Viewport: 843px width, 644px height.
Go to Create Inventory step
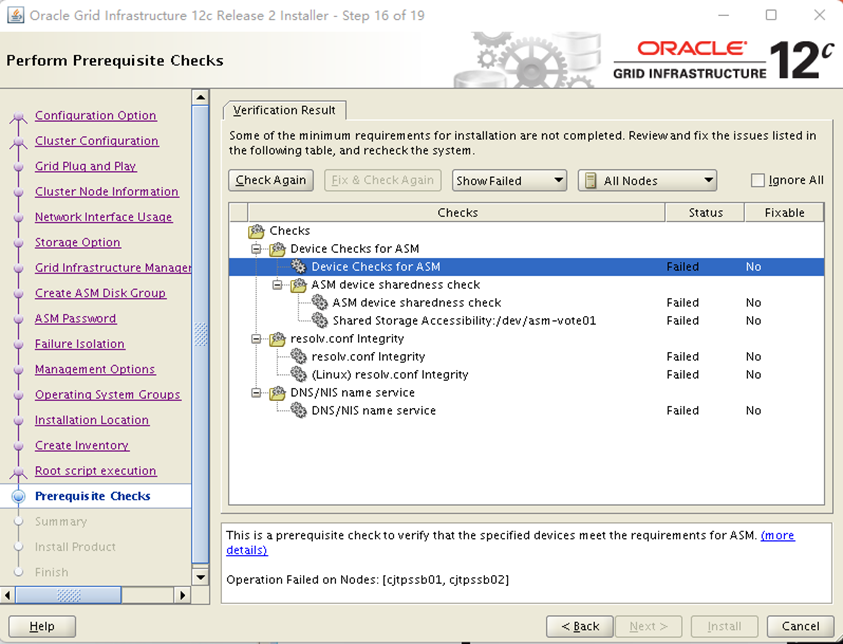pyautogui.click(x=82, y=445)
